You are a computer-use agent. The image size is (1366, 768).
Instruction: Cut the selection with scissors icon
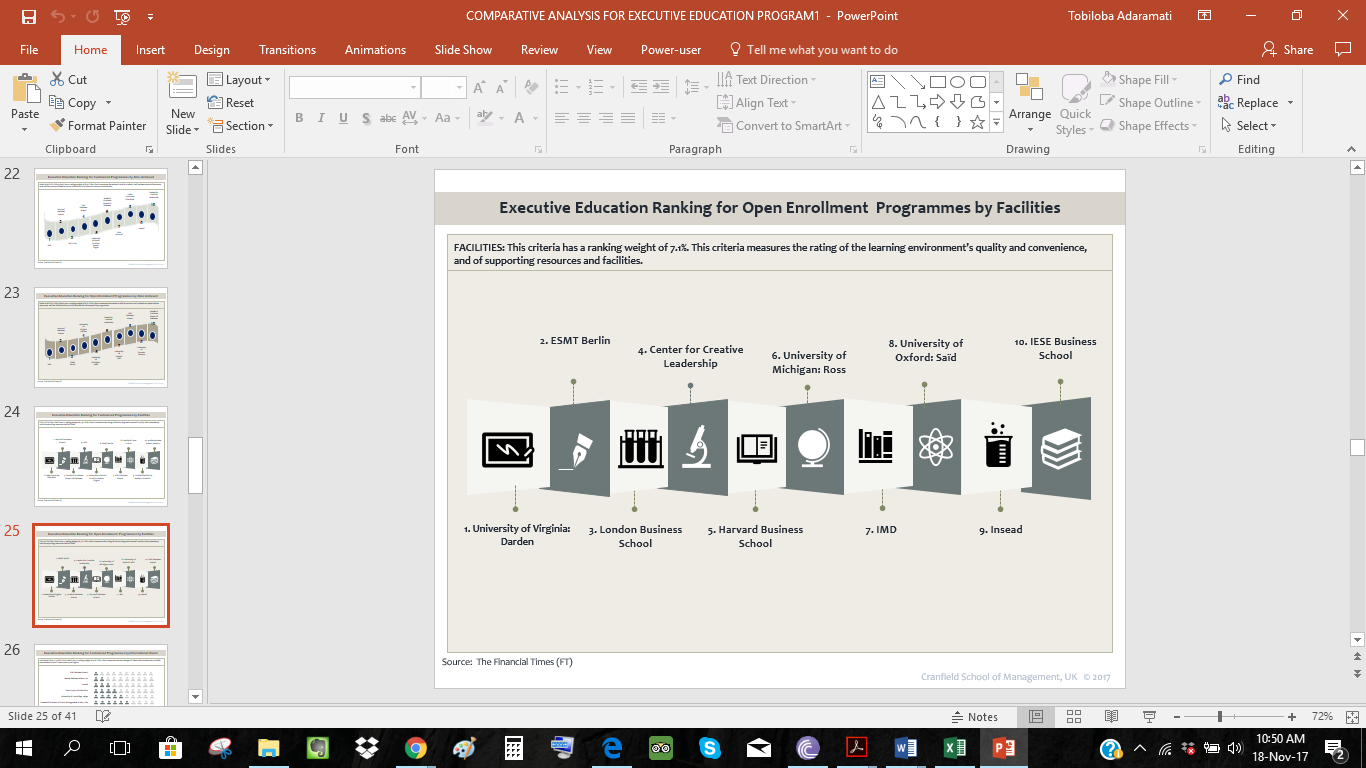coord(68,80)
